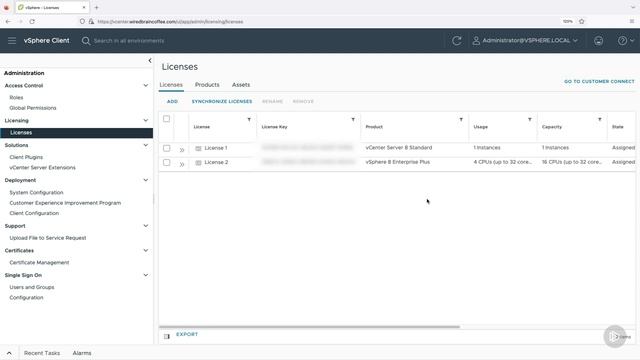
Task: Collapse the Solutions section
Action: (x=146, y=145)
